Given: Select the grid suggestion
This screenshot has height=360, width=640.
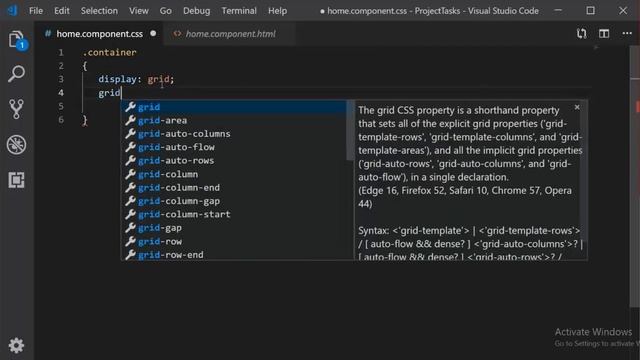Looking at the screenshot, I should 235,107.
